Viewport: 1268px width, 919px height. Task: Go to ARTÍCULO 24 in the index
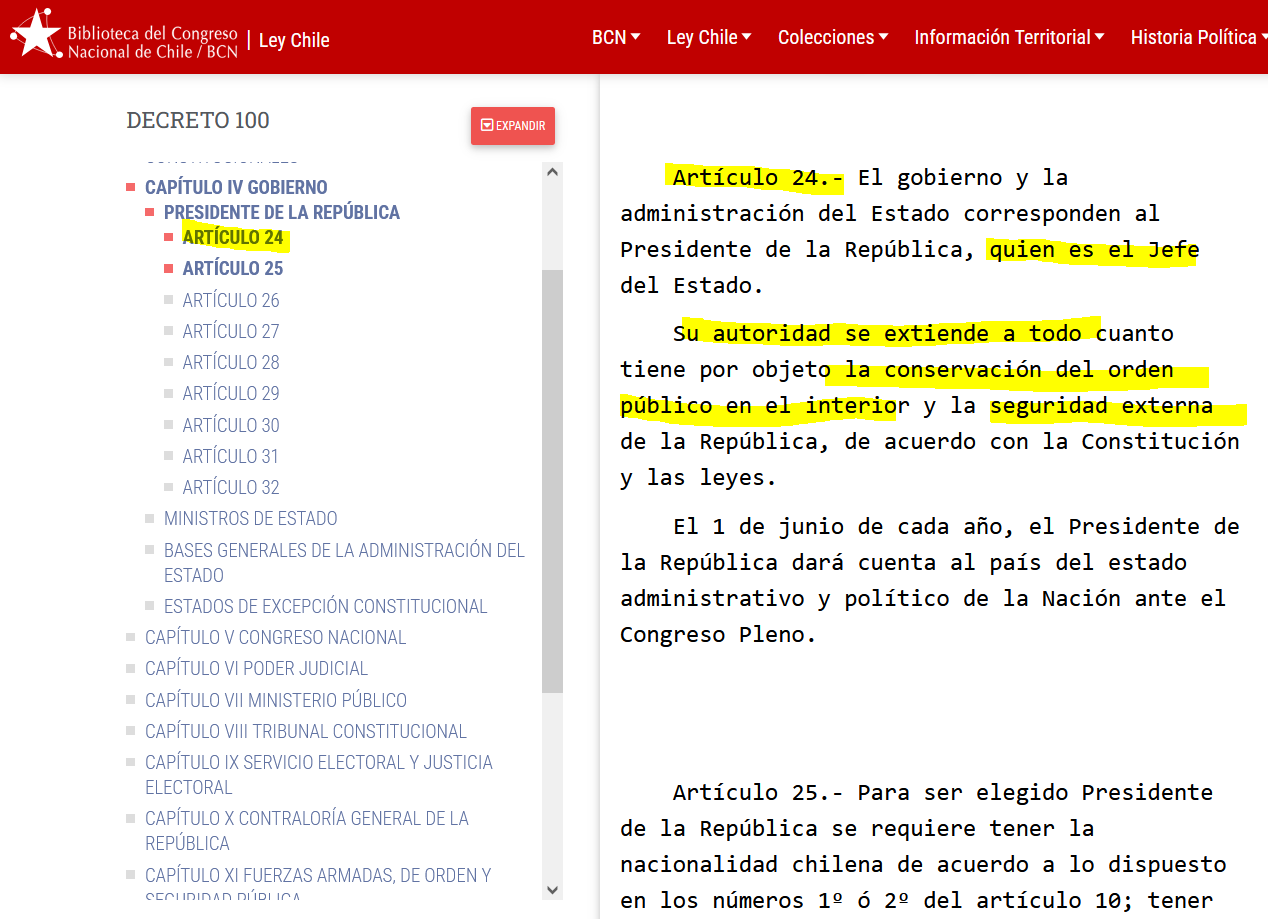(233, 238)
